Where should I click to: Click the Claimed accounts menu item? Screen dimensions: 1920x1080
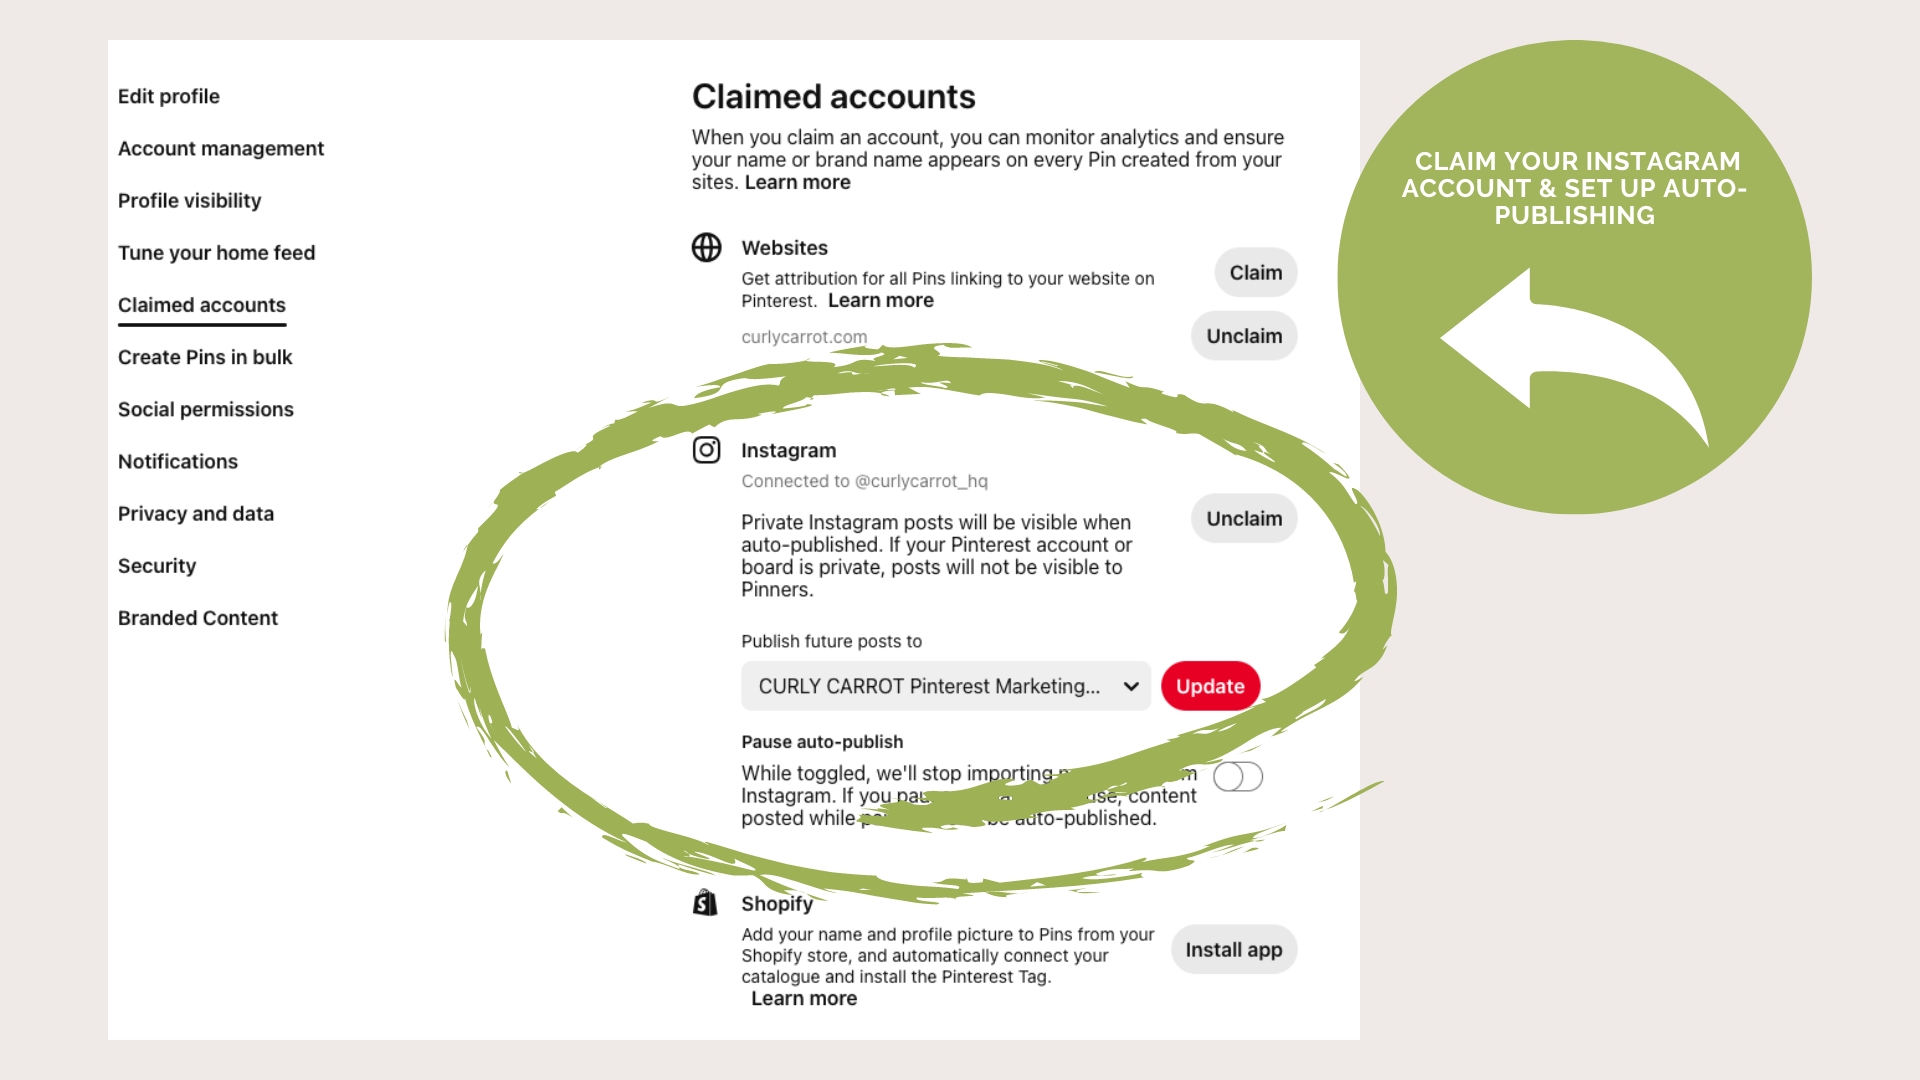pos(200,305)
